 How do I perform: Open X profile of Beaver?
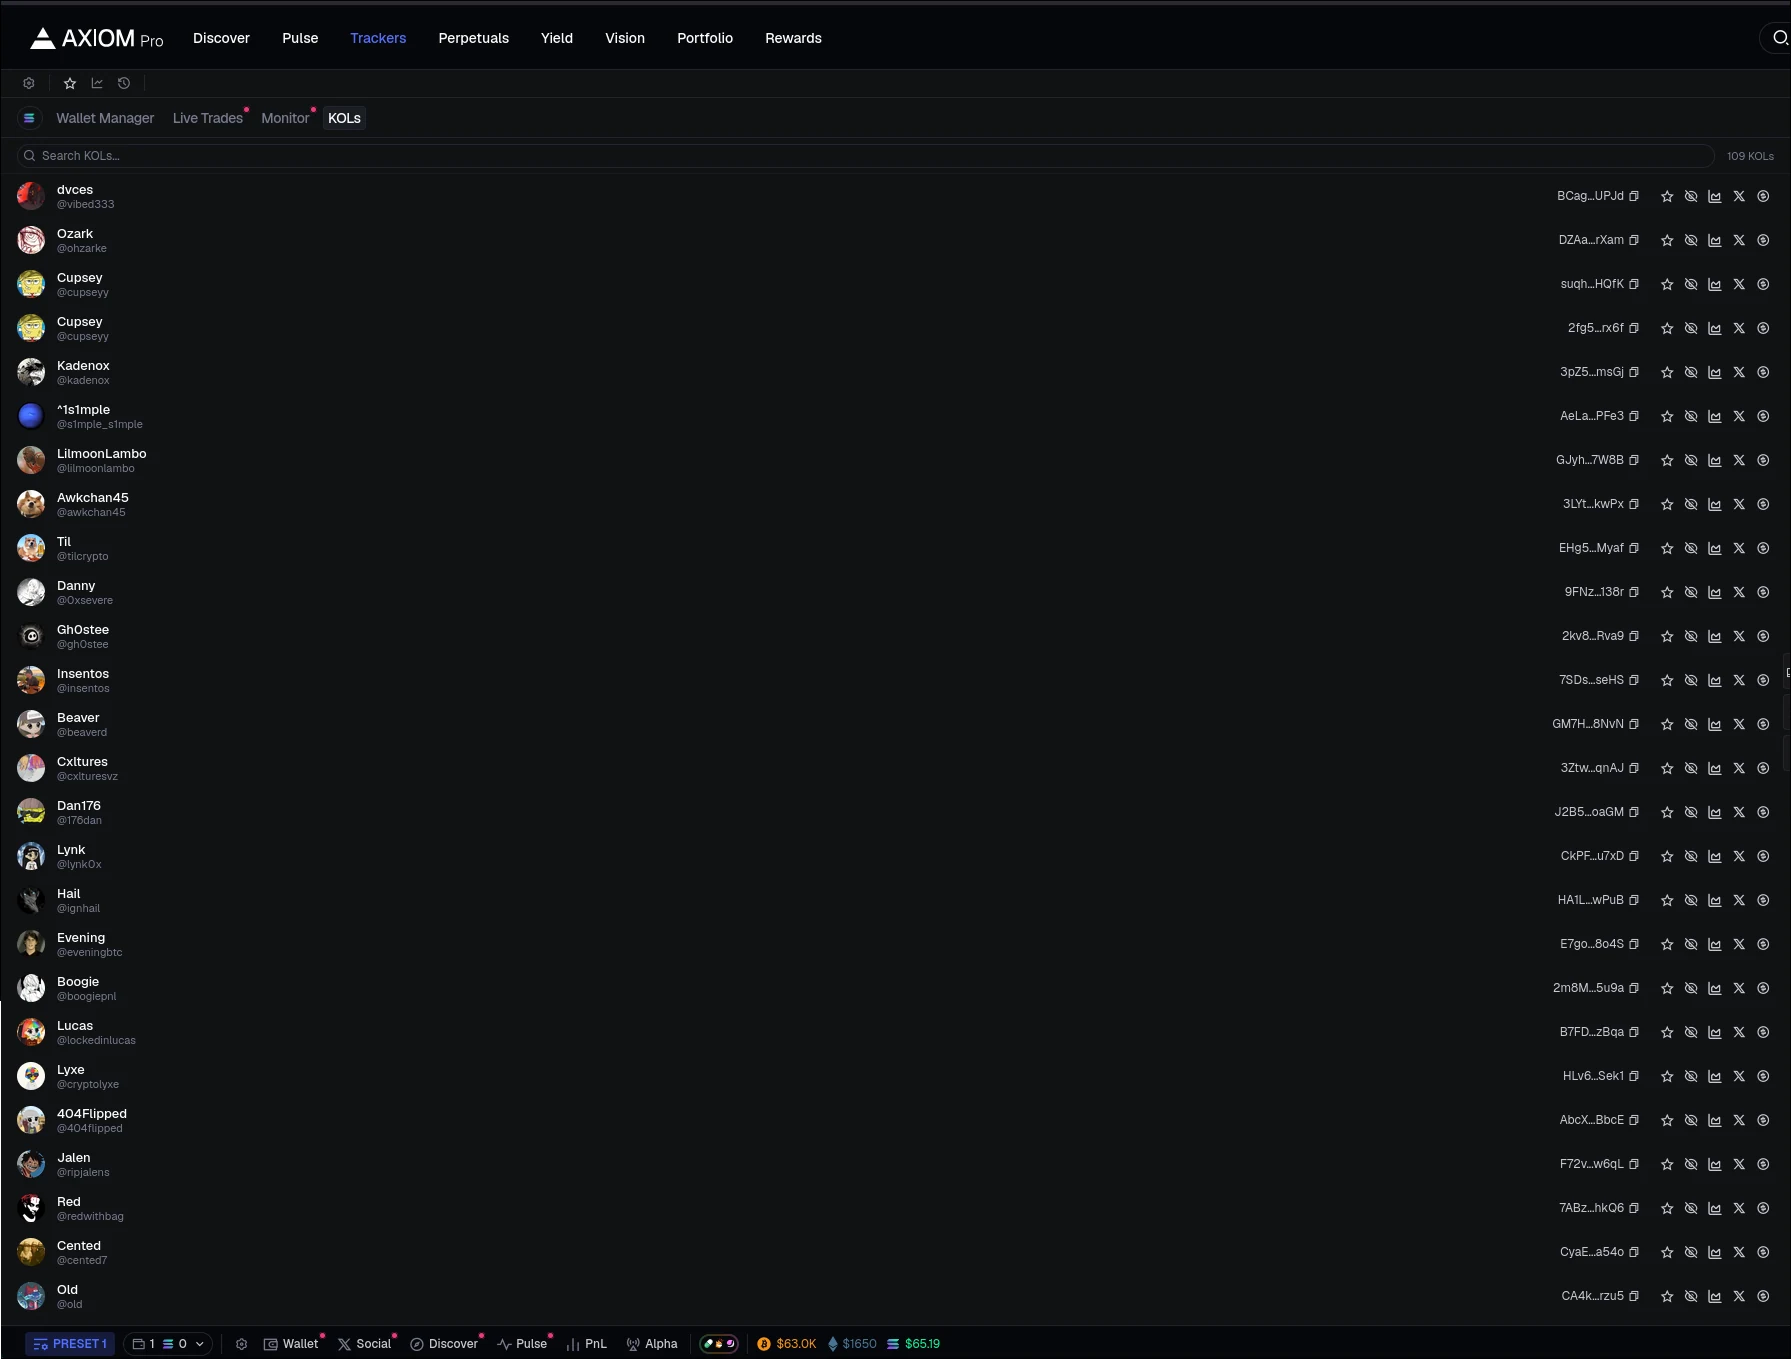1739,724
